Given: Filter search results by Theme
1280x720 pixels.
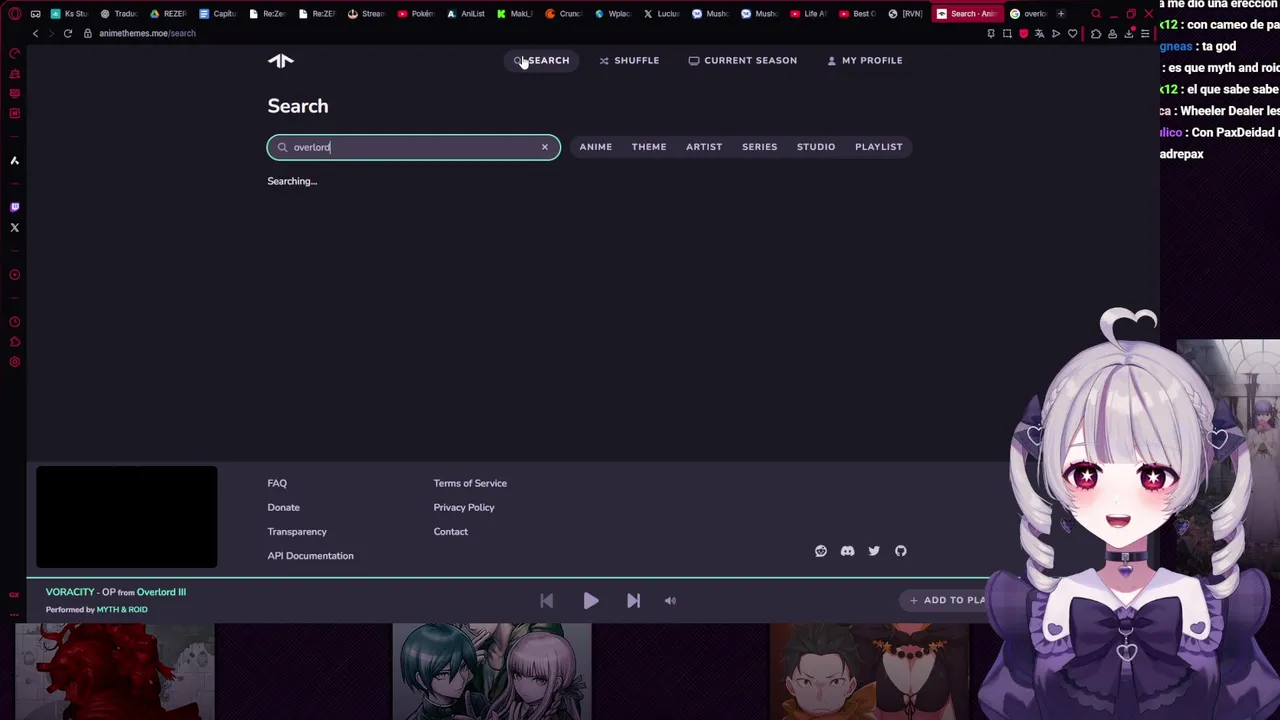Looking at the screenshot, I should [649, 147].
